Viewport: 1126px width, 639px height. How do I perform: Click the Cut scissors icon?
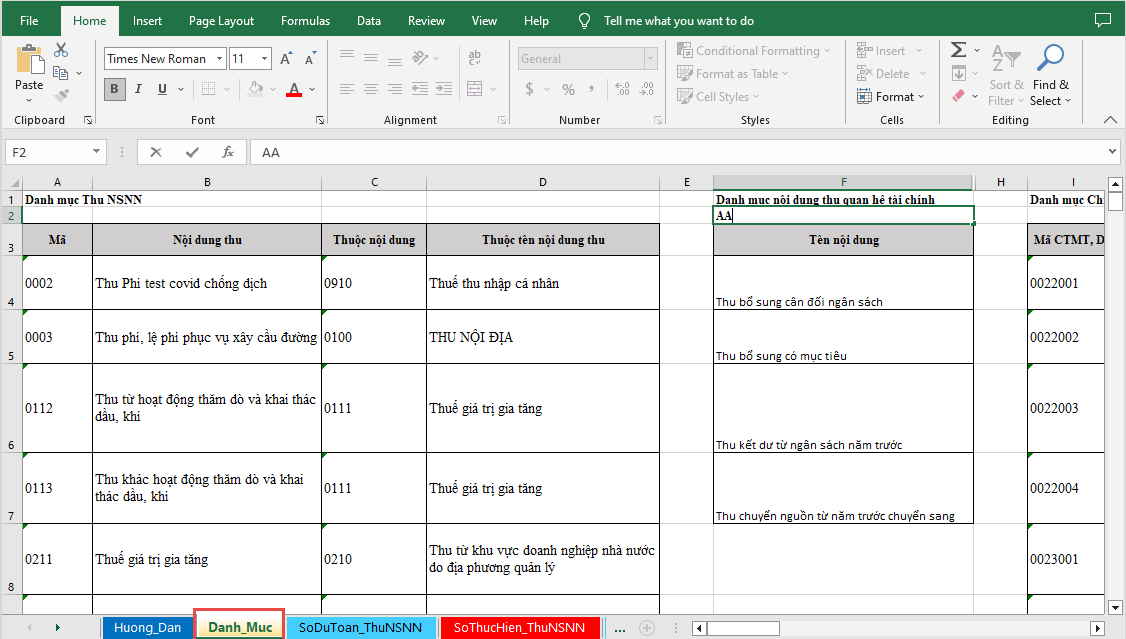point(61,50)
